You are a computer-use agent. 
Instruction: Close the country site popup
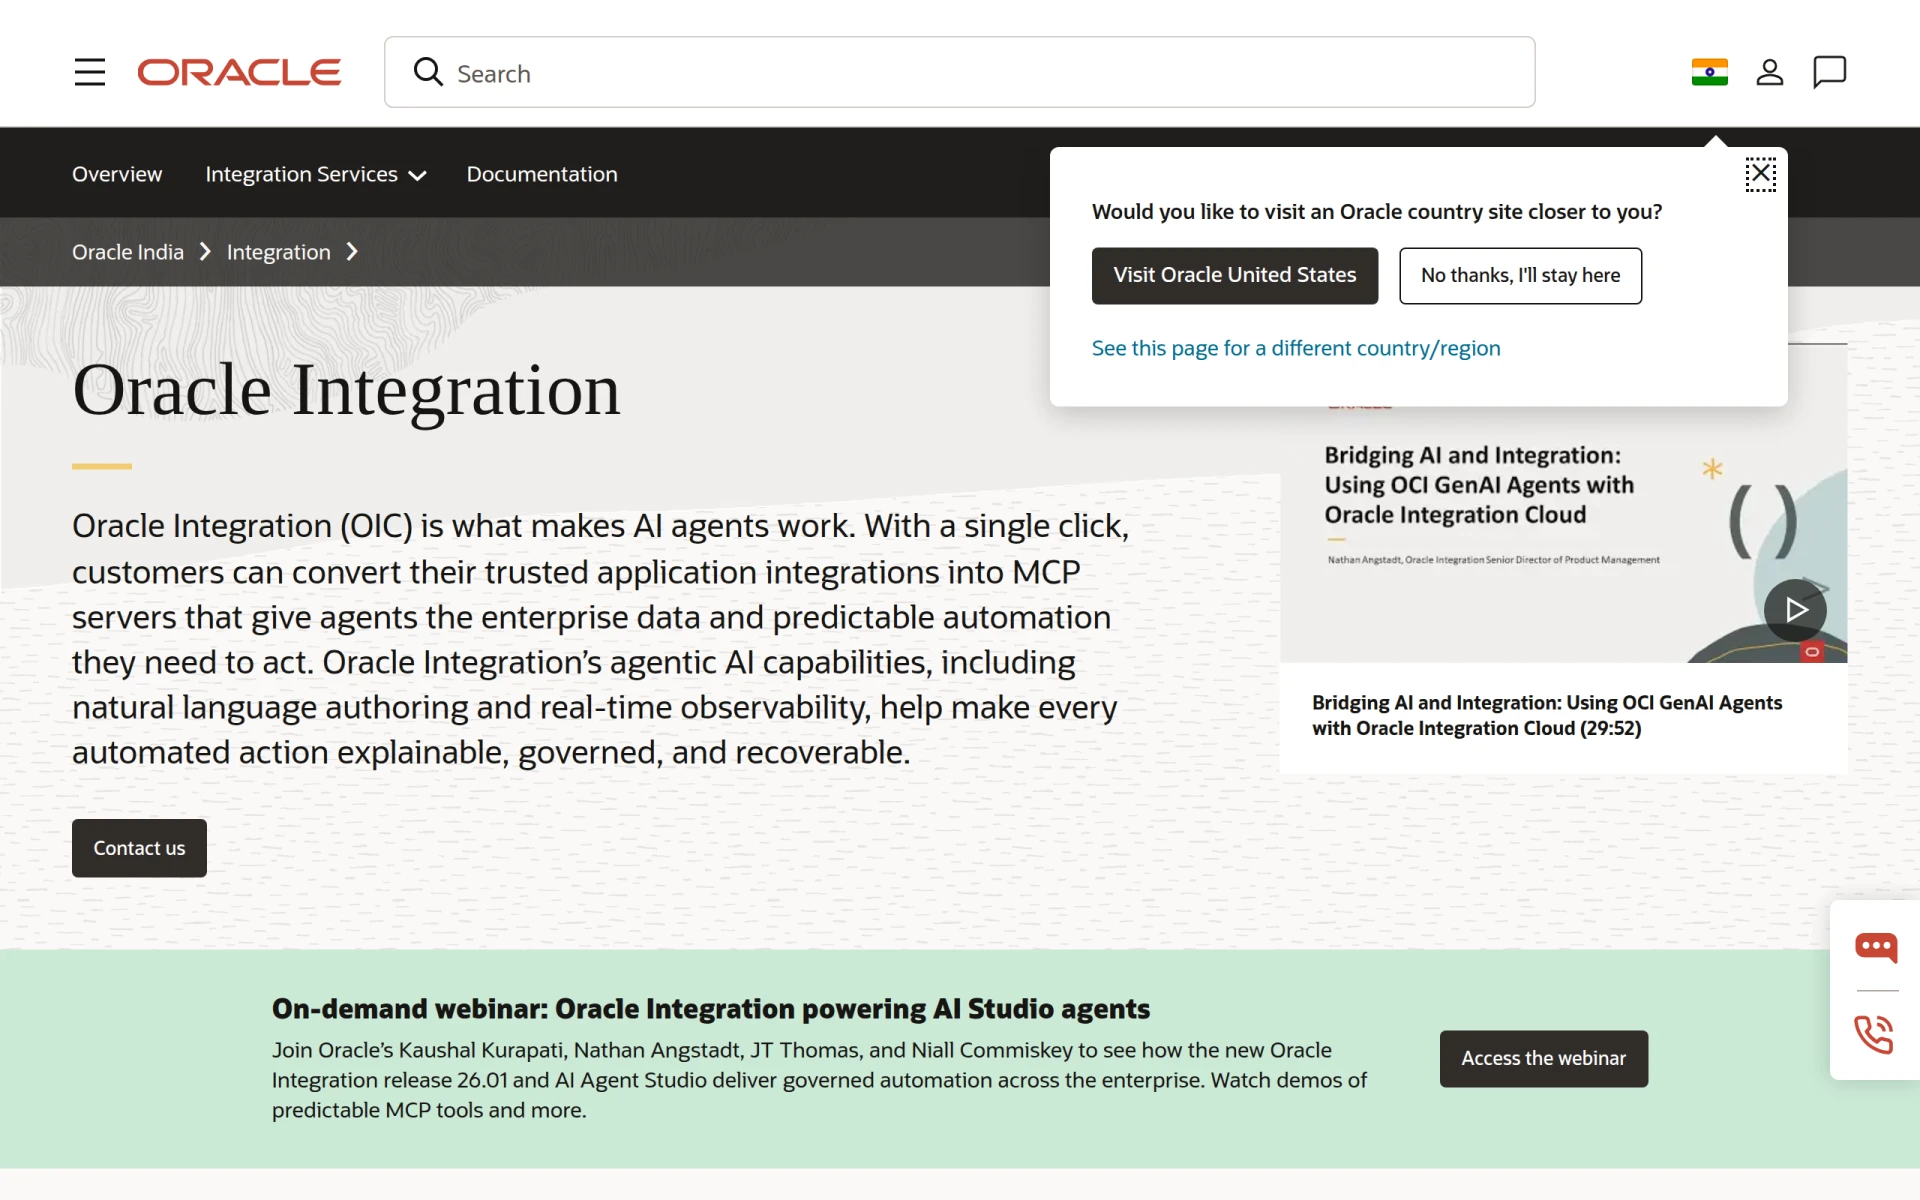coord(1760,174)
